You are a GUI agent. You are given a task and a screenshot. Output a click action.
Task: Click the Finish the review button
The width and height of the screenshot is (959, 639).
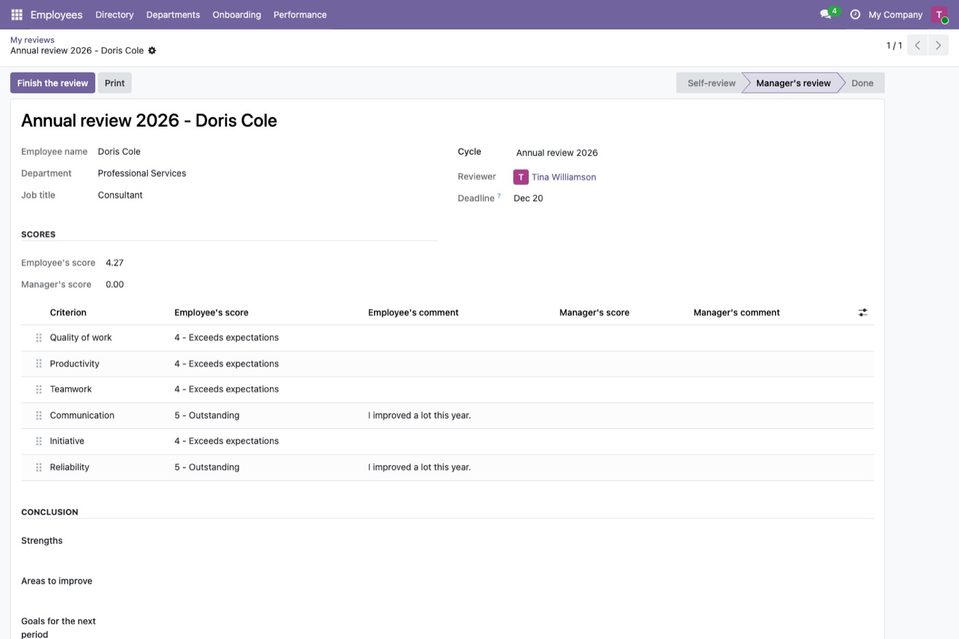click(53, 83)
